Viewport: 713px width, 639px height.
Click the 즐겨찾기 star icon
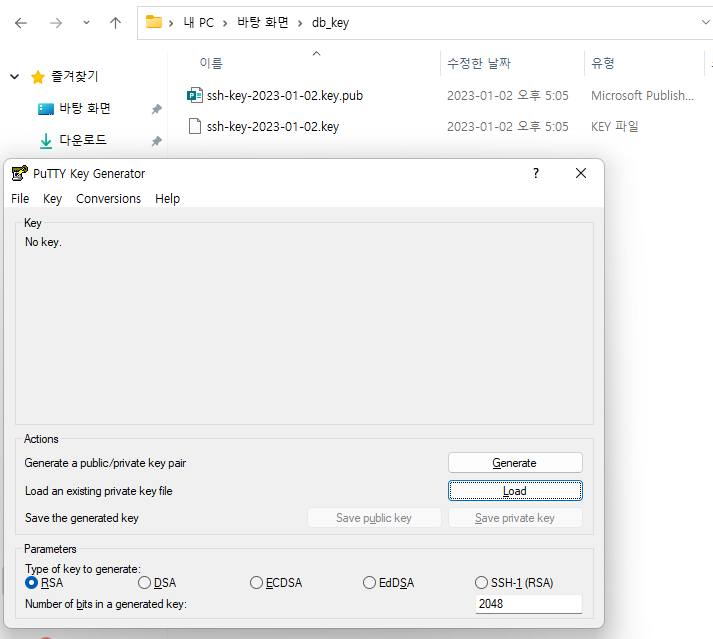(38, 77)
